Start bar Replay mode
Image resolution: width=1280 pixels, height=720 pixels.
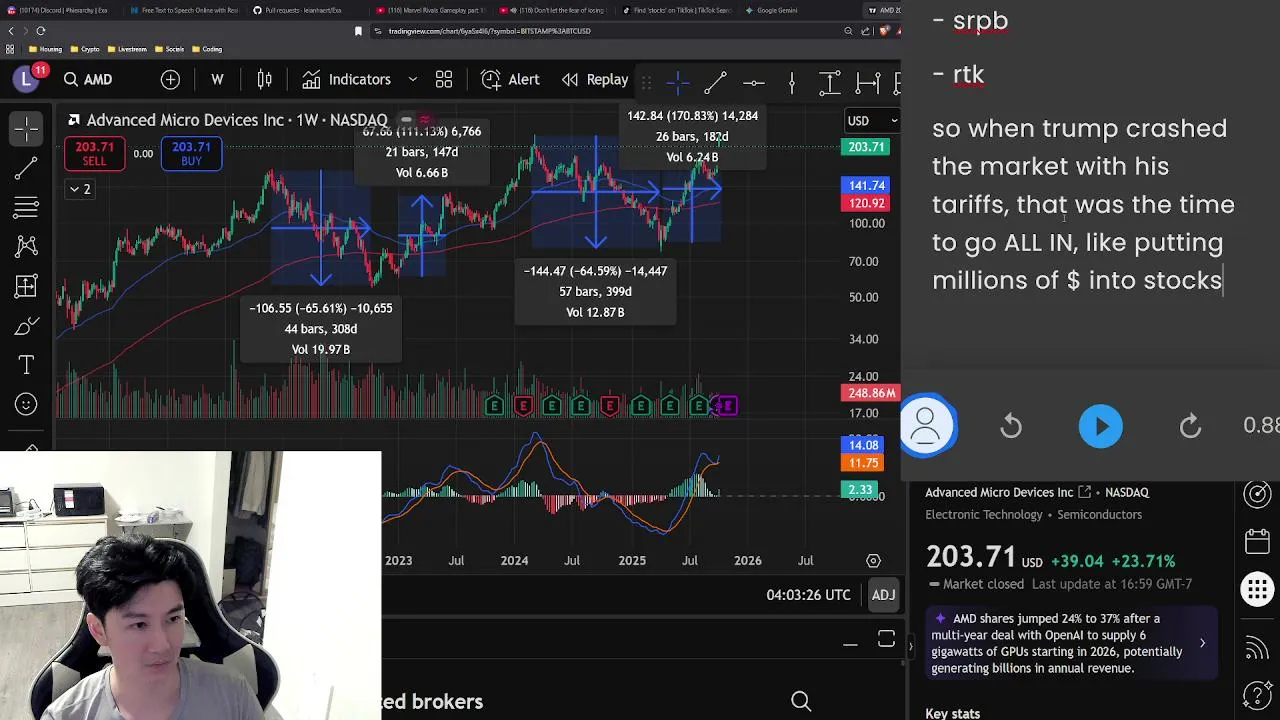pos(595,80)
